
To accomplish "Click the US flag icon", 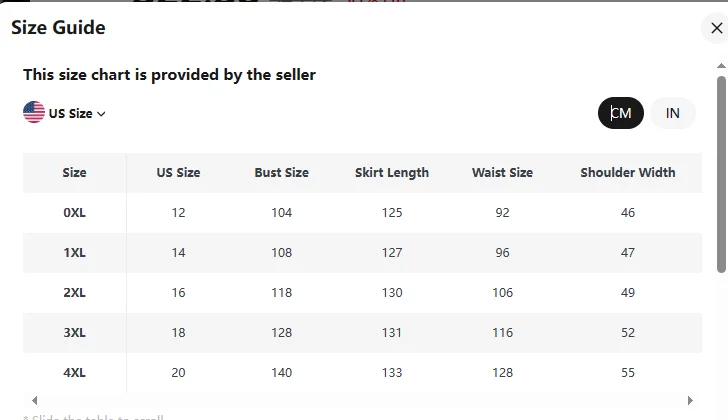I will pos(34,113).
